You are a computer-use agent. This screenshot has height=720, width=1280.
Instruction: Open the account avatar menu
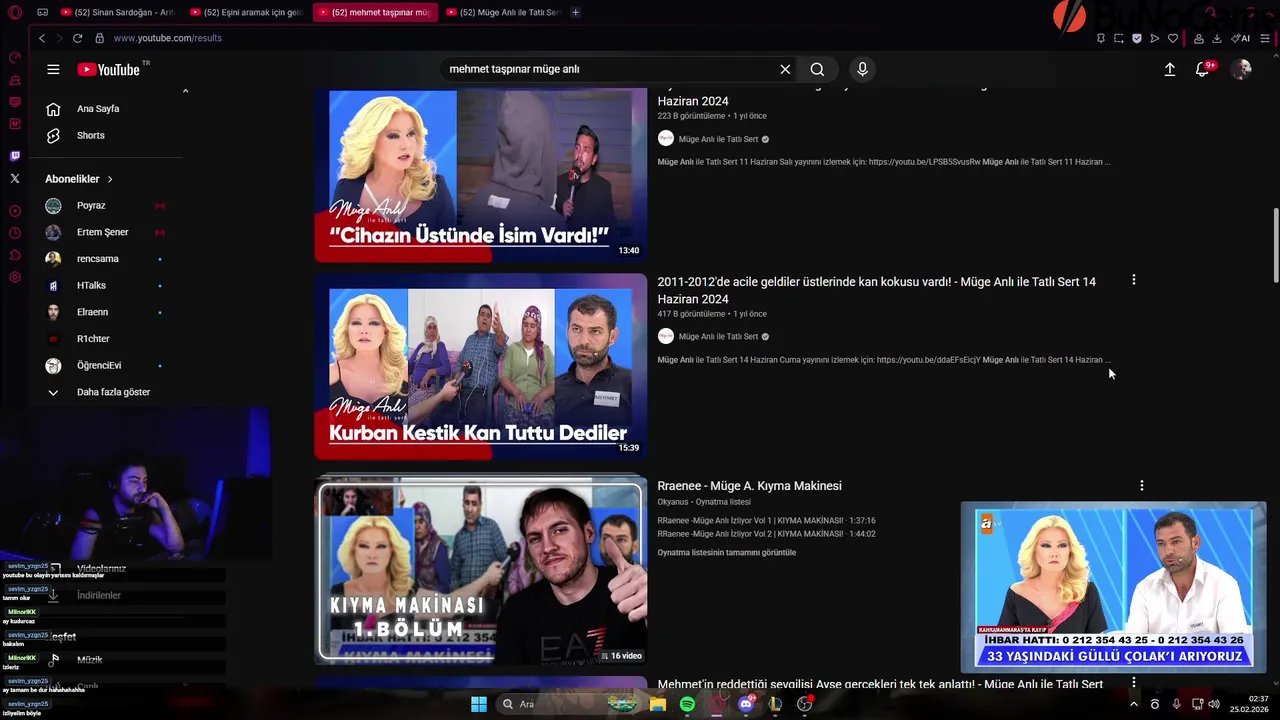1241,69
